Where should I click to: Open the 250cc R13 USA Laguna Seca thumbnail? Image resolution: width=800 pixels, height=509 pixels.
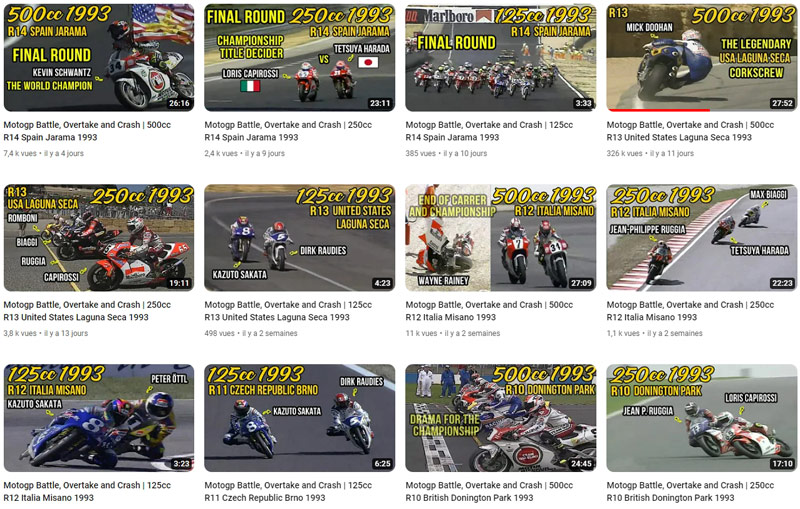pyautogui.click(x=98, y=238)
